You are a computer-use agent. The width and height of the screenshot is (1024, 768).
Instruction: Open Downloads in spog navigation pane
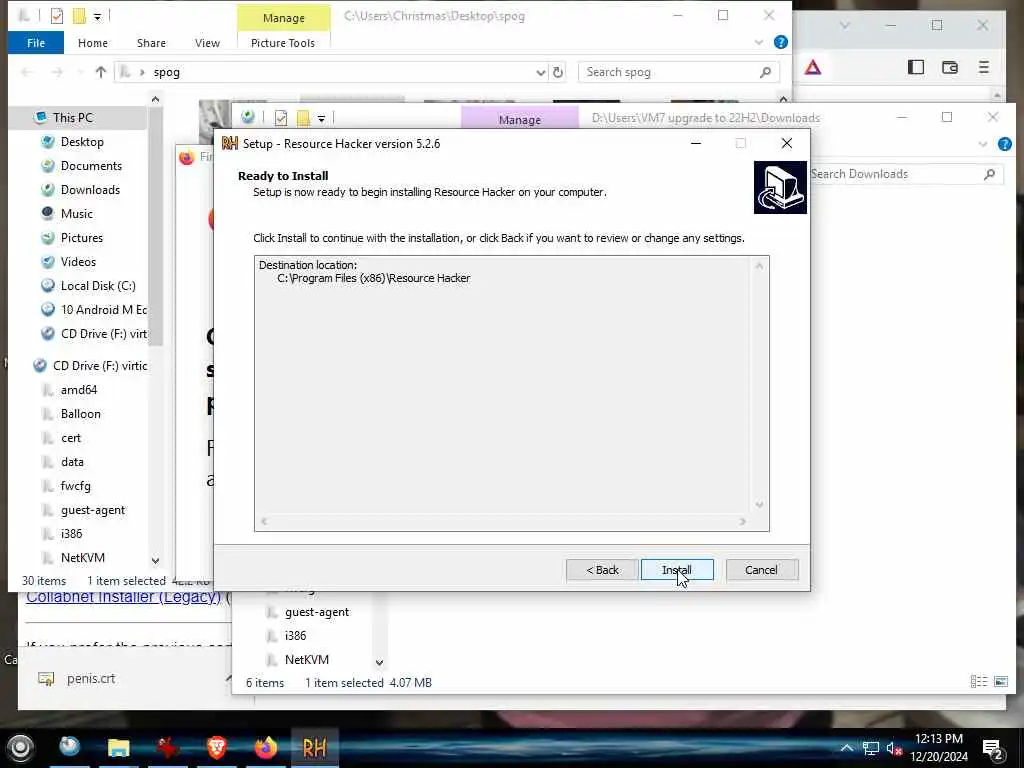click(x=90, y=190)
